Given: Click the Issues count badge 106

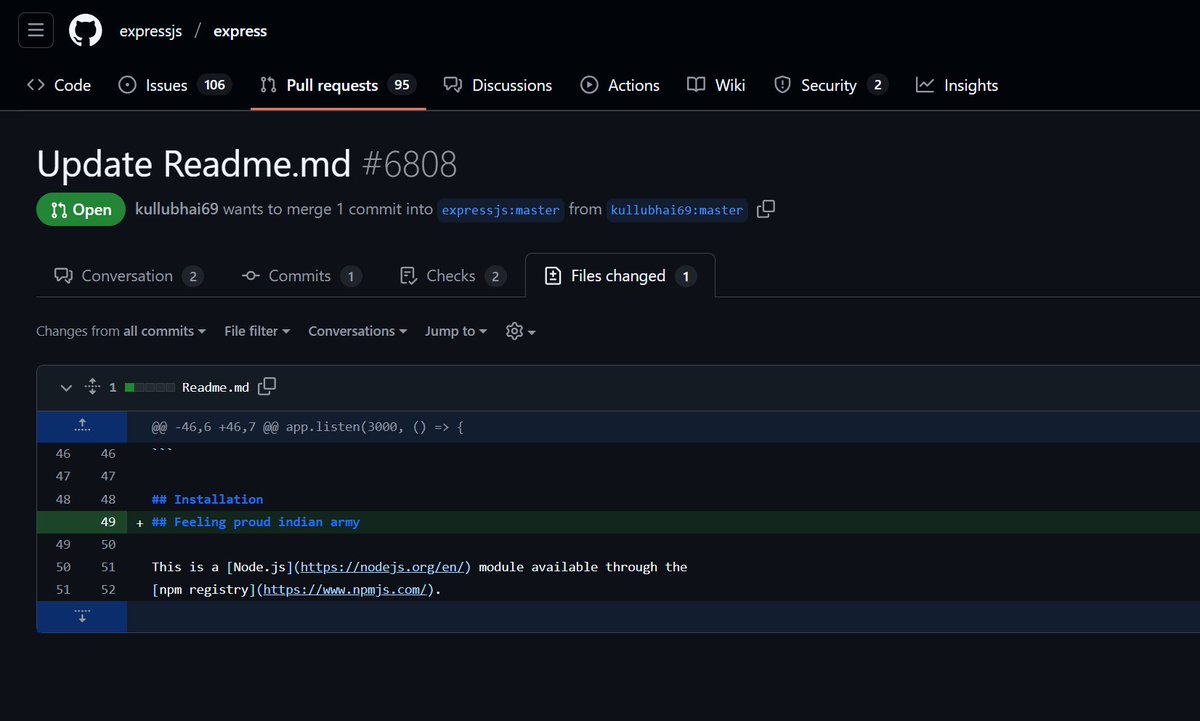Looking at the screenshot, I should [214, 85].
